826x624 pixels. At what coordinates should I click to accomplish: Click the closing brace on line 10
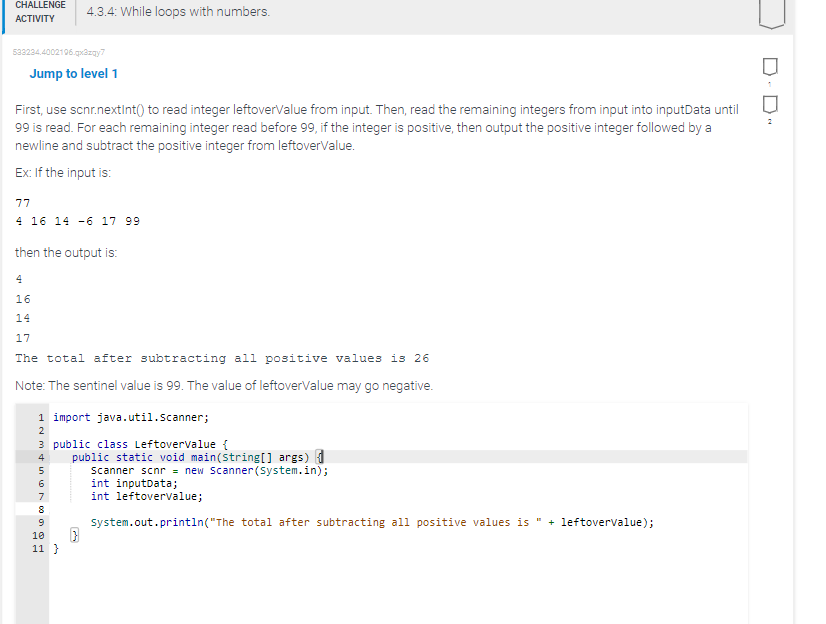coord(74,534)
